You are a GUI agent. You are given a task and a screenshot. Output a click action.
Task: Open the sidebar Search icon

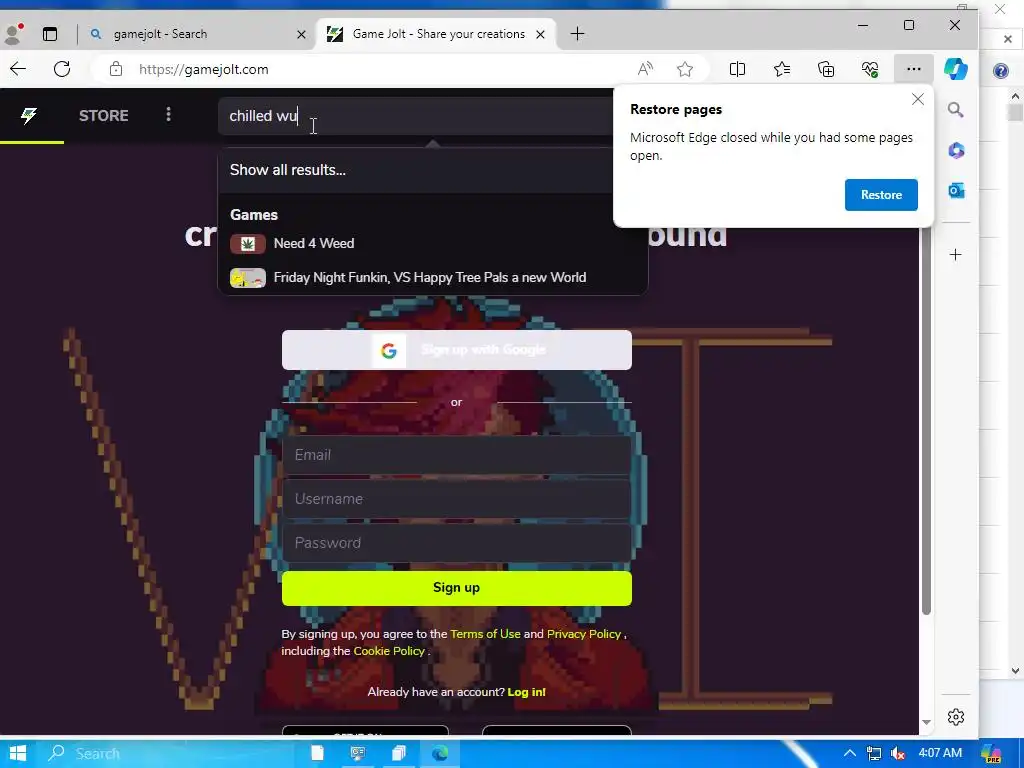pyautogui.click(x=955, y=110)
